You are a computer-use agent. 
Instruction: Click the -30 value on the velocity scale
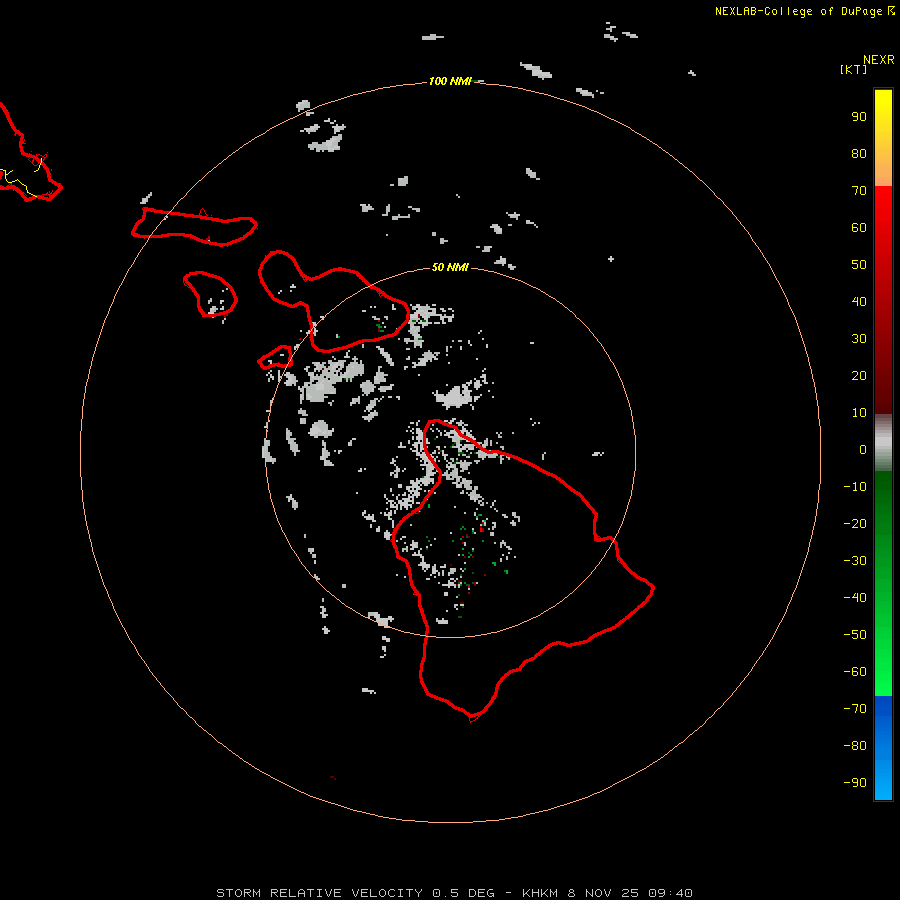[x=855, y=561]
